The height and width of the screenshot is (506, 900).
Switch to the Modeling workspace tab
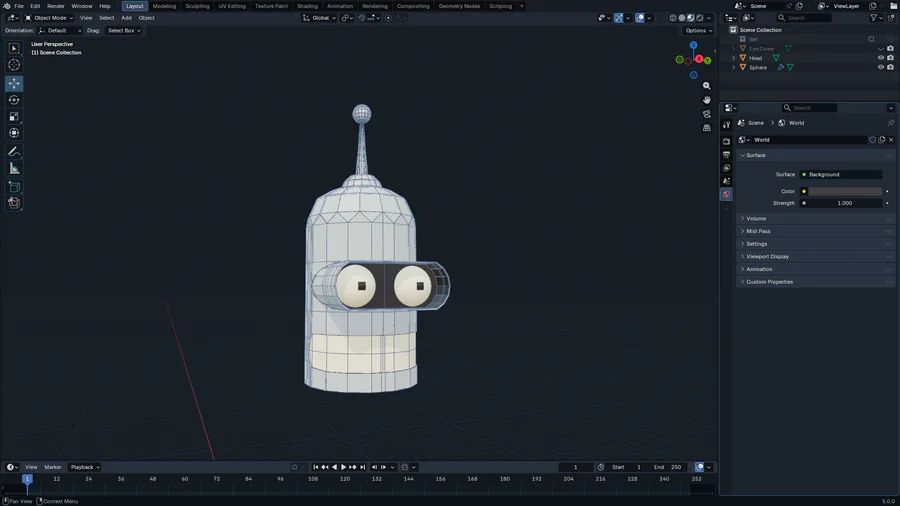click(x=164, y=6)
